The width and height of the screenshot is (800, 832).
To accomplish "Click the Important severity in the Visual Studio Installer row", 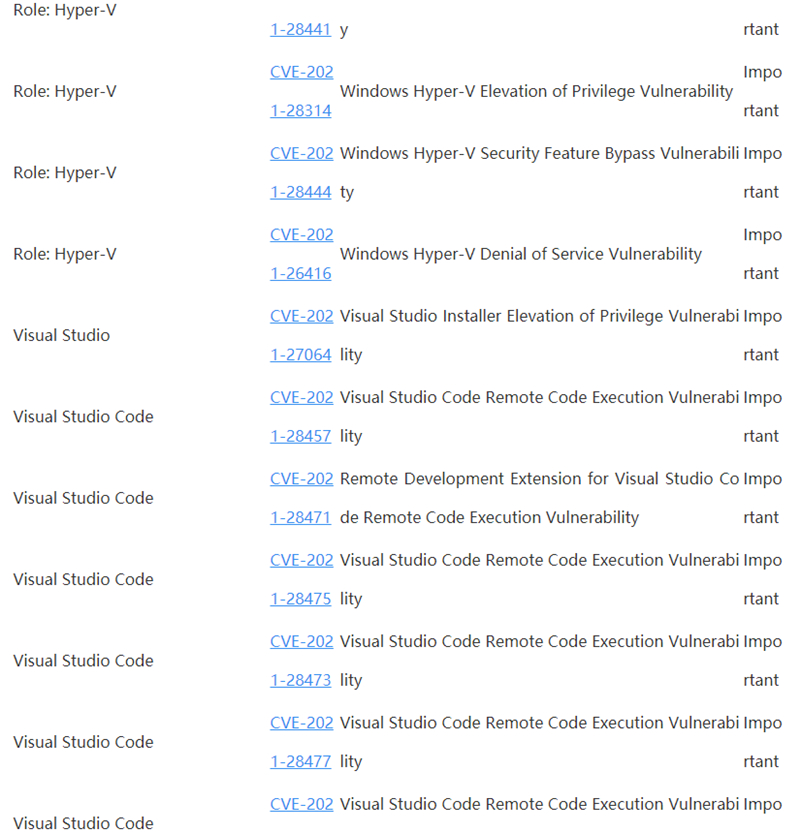I will click(762, 335).
